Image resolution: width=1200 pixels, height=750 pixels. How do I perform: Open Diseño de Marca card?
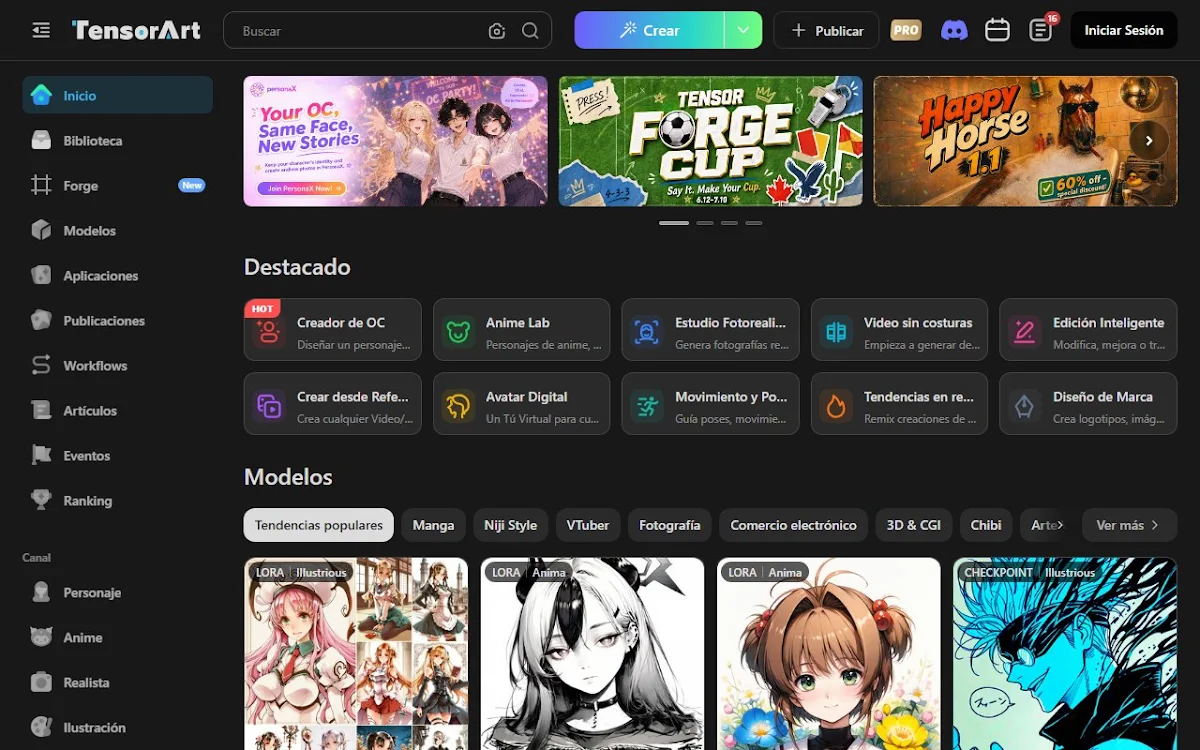[1088, 403]
